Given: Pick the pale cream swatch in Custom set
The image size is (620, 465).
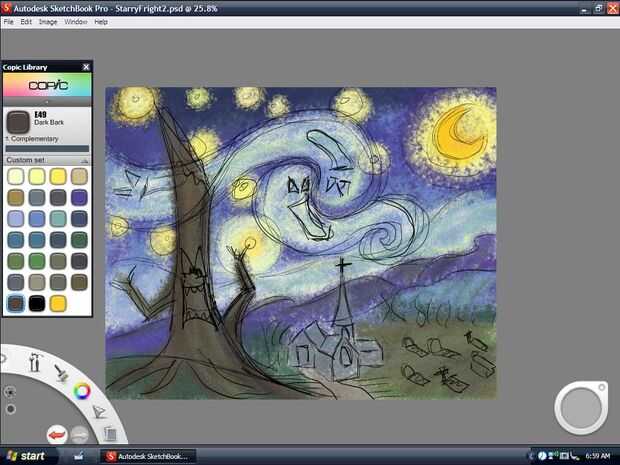Looking at the screenshot, I should tap(15, 176).
